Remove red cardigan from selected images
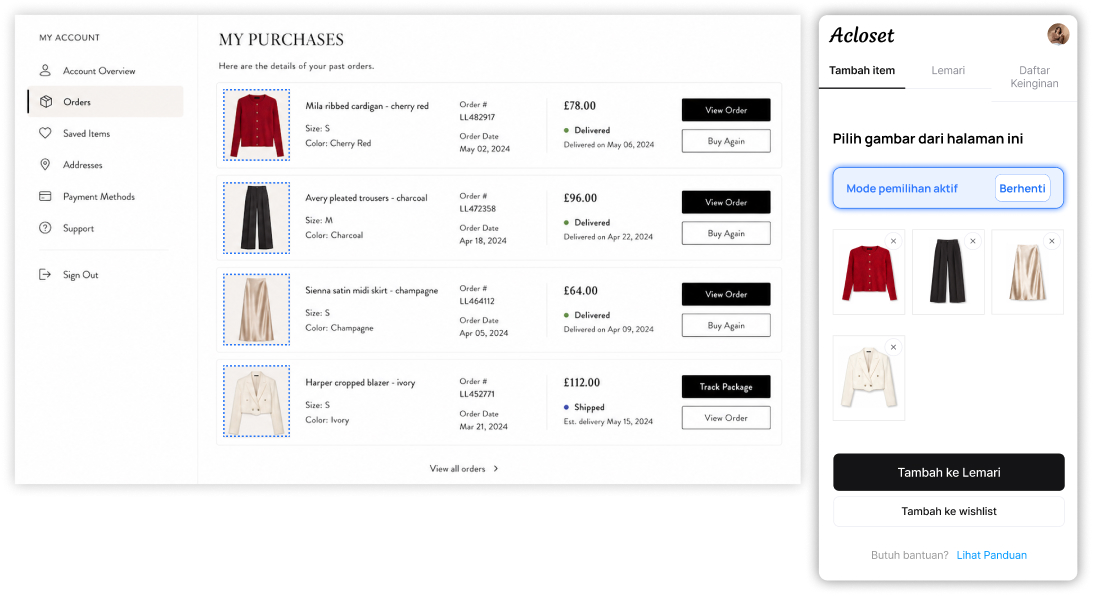 tap(893, 241)
